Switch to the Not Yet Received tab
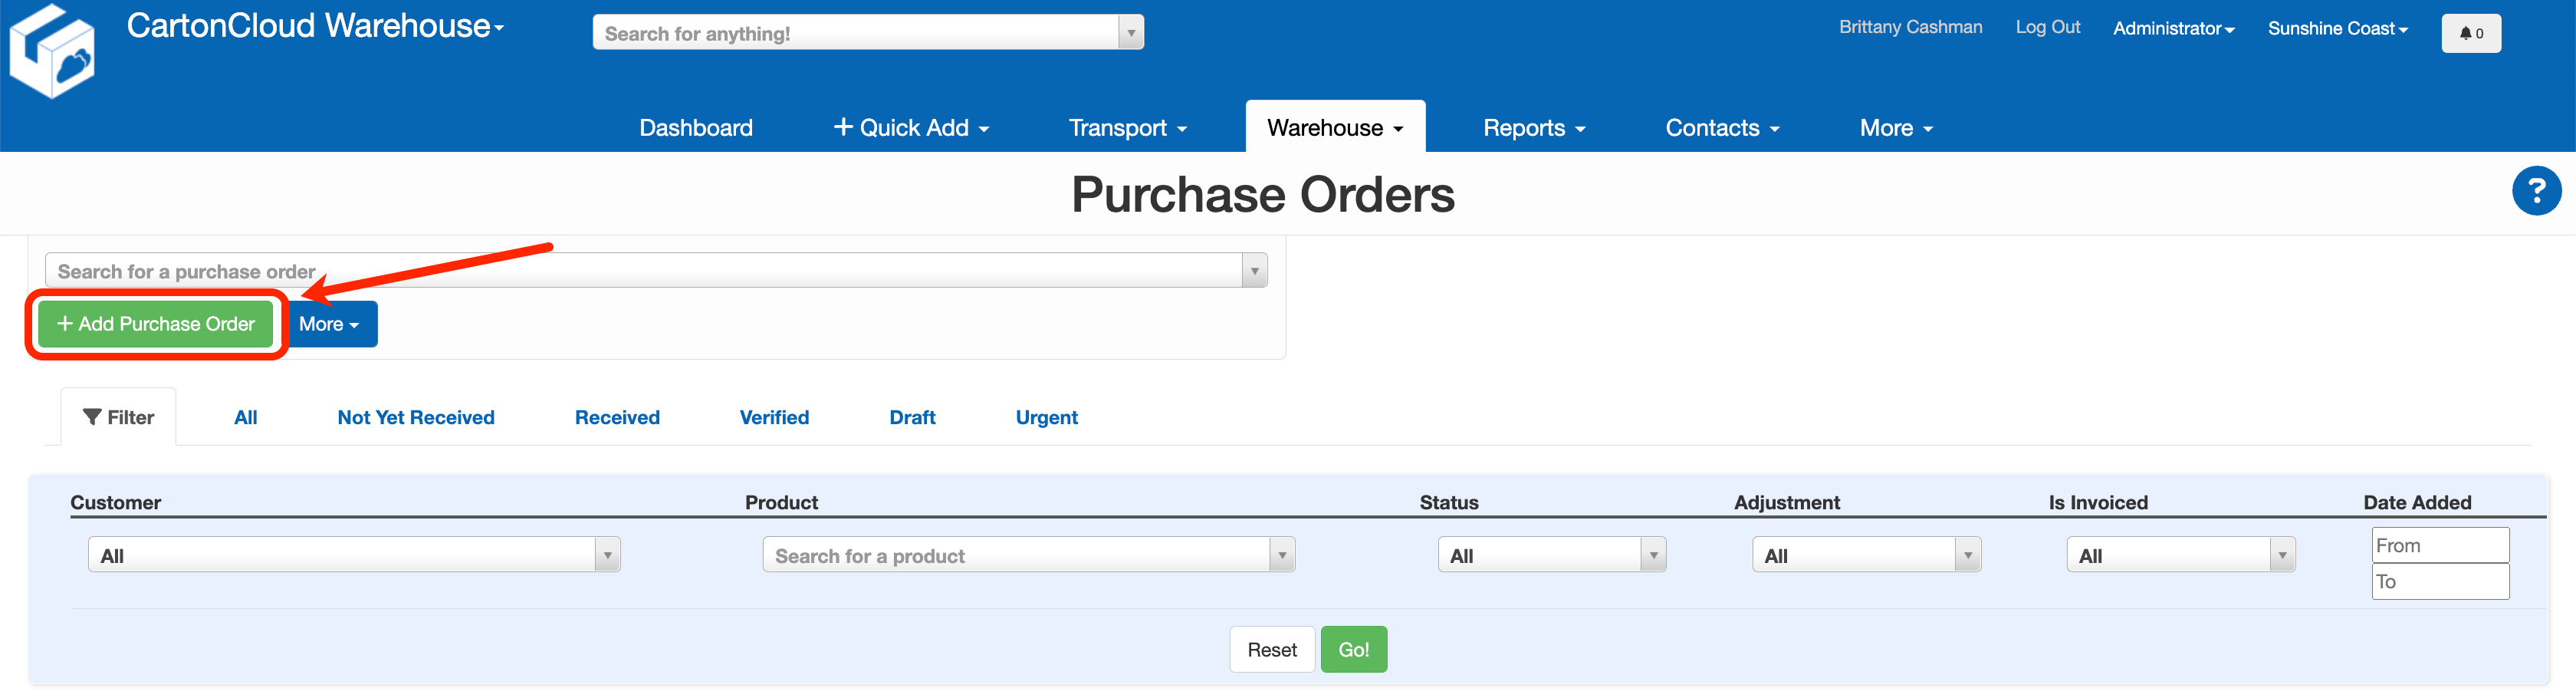This screenshot has height=698, width=2576. 416,417
